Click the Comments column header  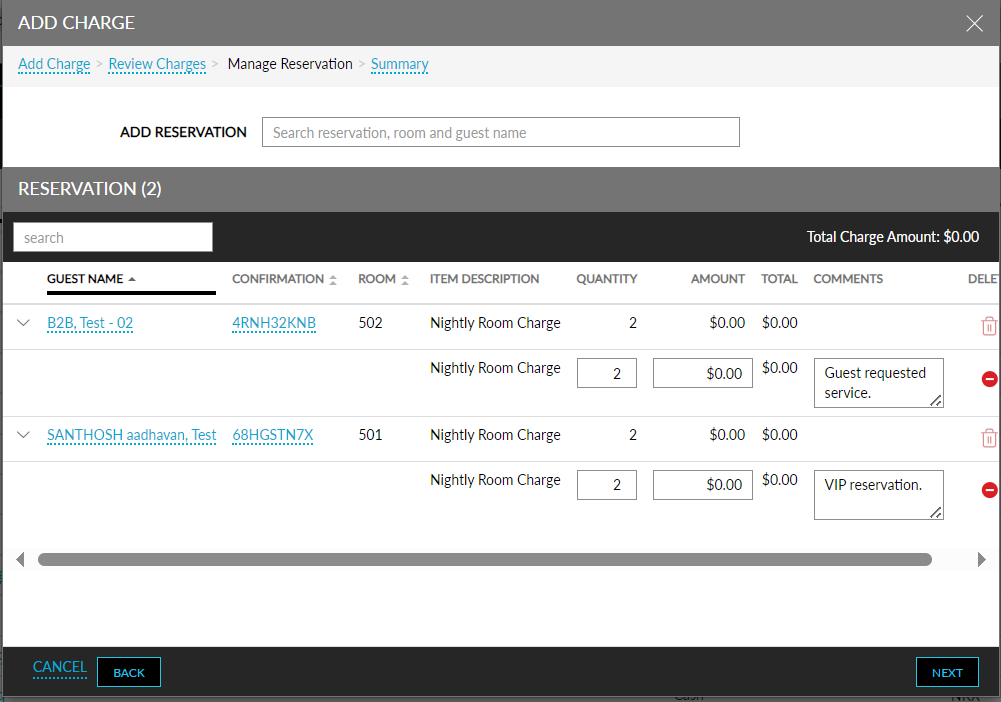(848, 279)
